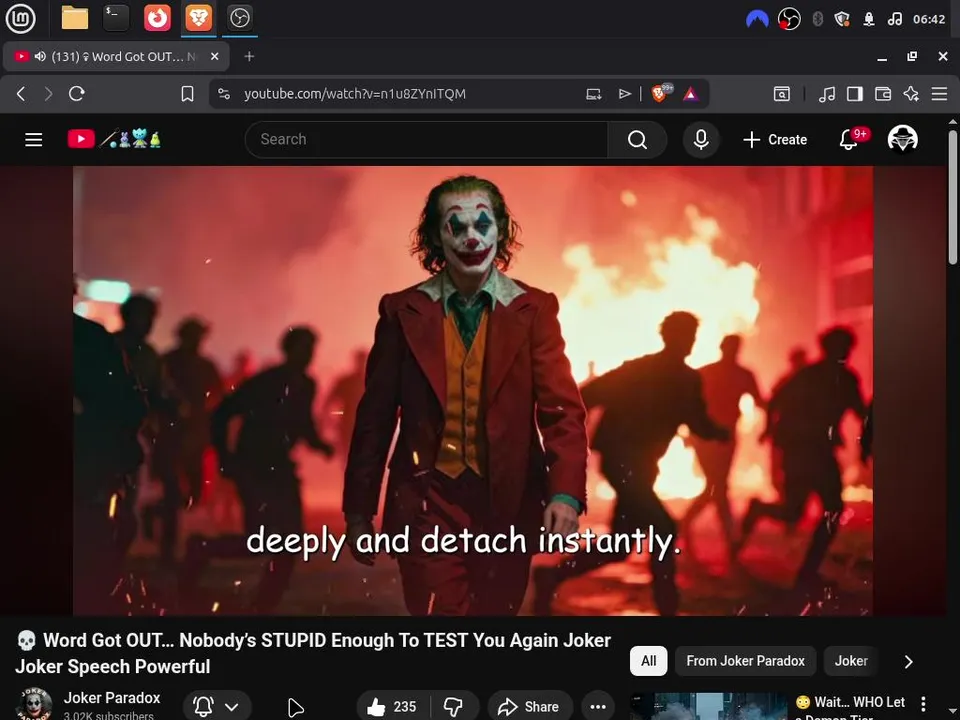Image resolution: width=960 pixels, height=720 pixels.
Task: Open the Joker Paradox channel name
Action: 112,698
